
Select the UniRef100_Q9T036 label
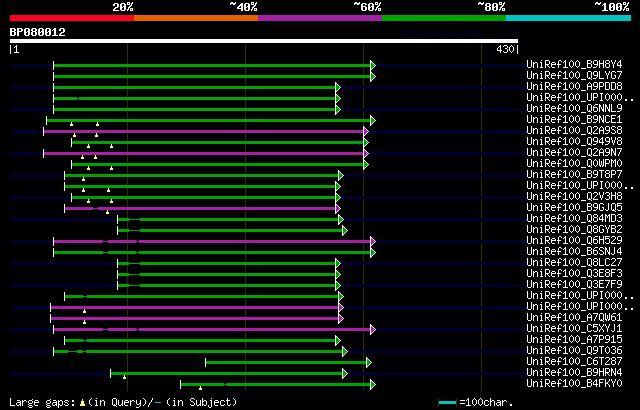pos(574,351)
